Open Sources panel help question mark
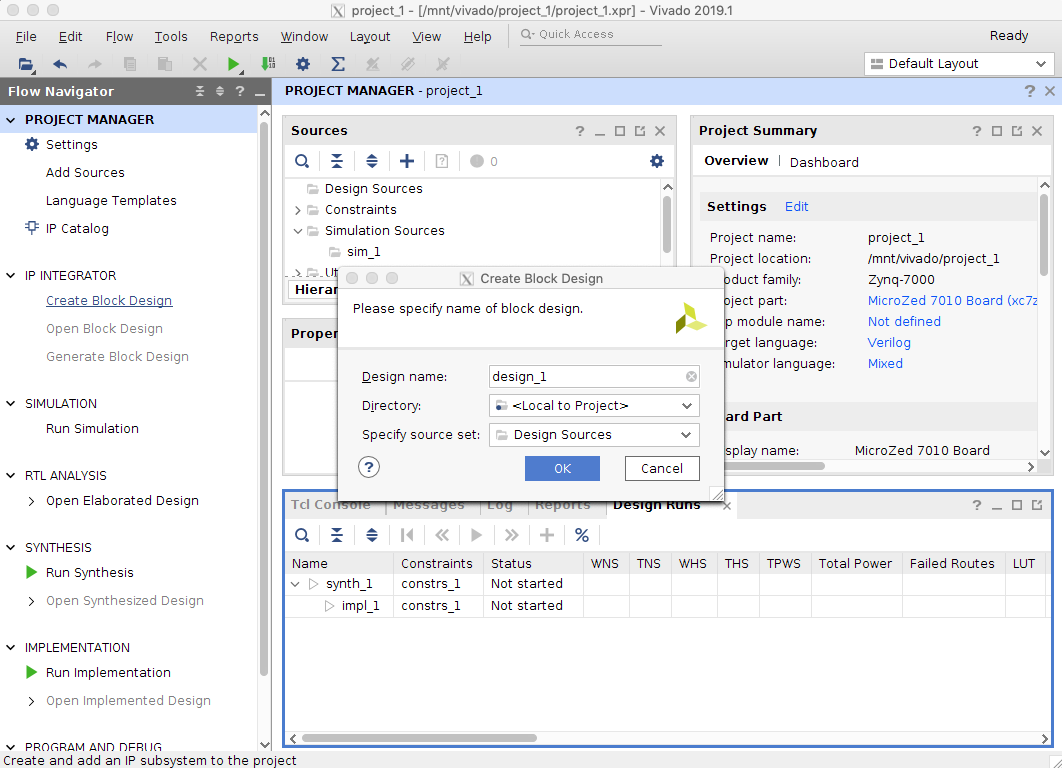This screenshot has height=768, width=1062. (580, 131)
